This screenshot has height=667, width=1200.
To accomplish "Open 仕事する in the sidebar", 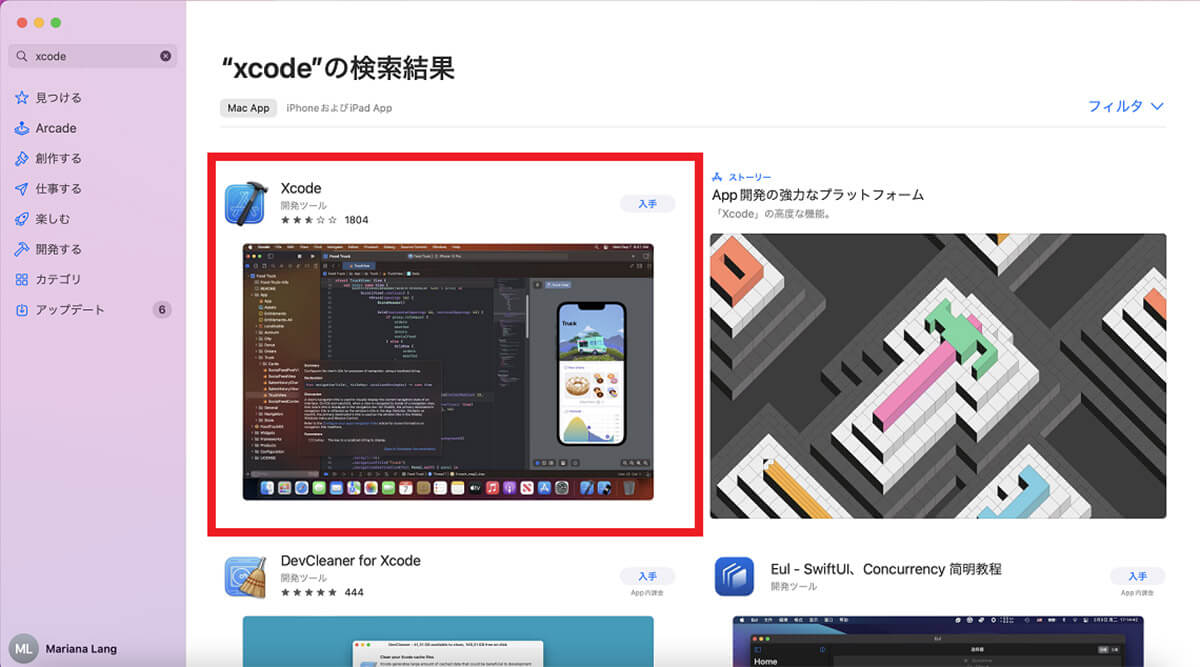I will pyautogui.click(x=59, y=188).
